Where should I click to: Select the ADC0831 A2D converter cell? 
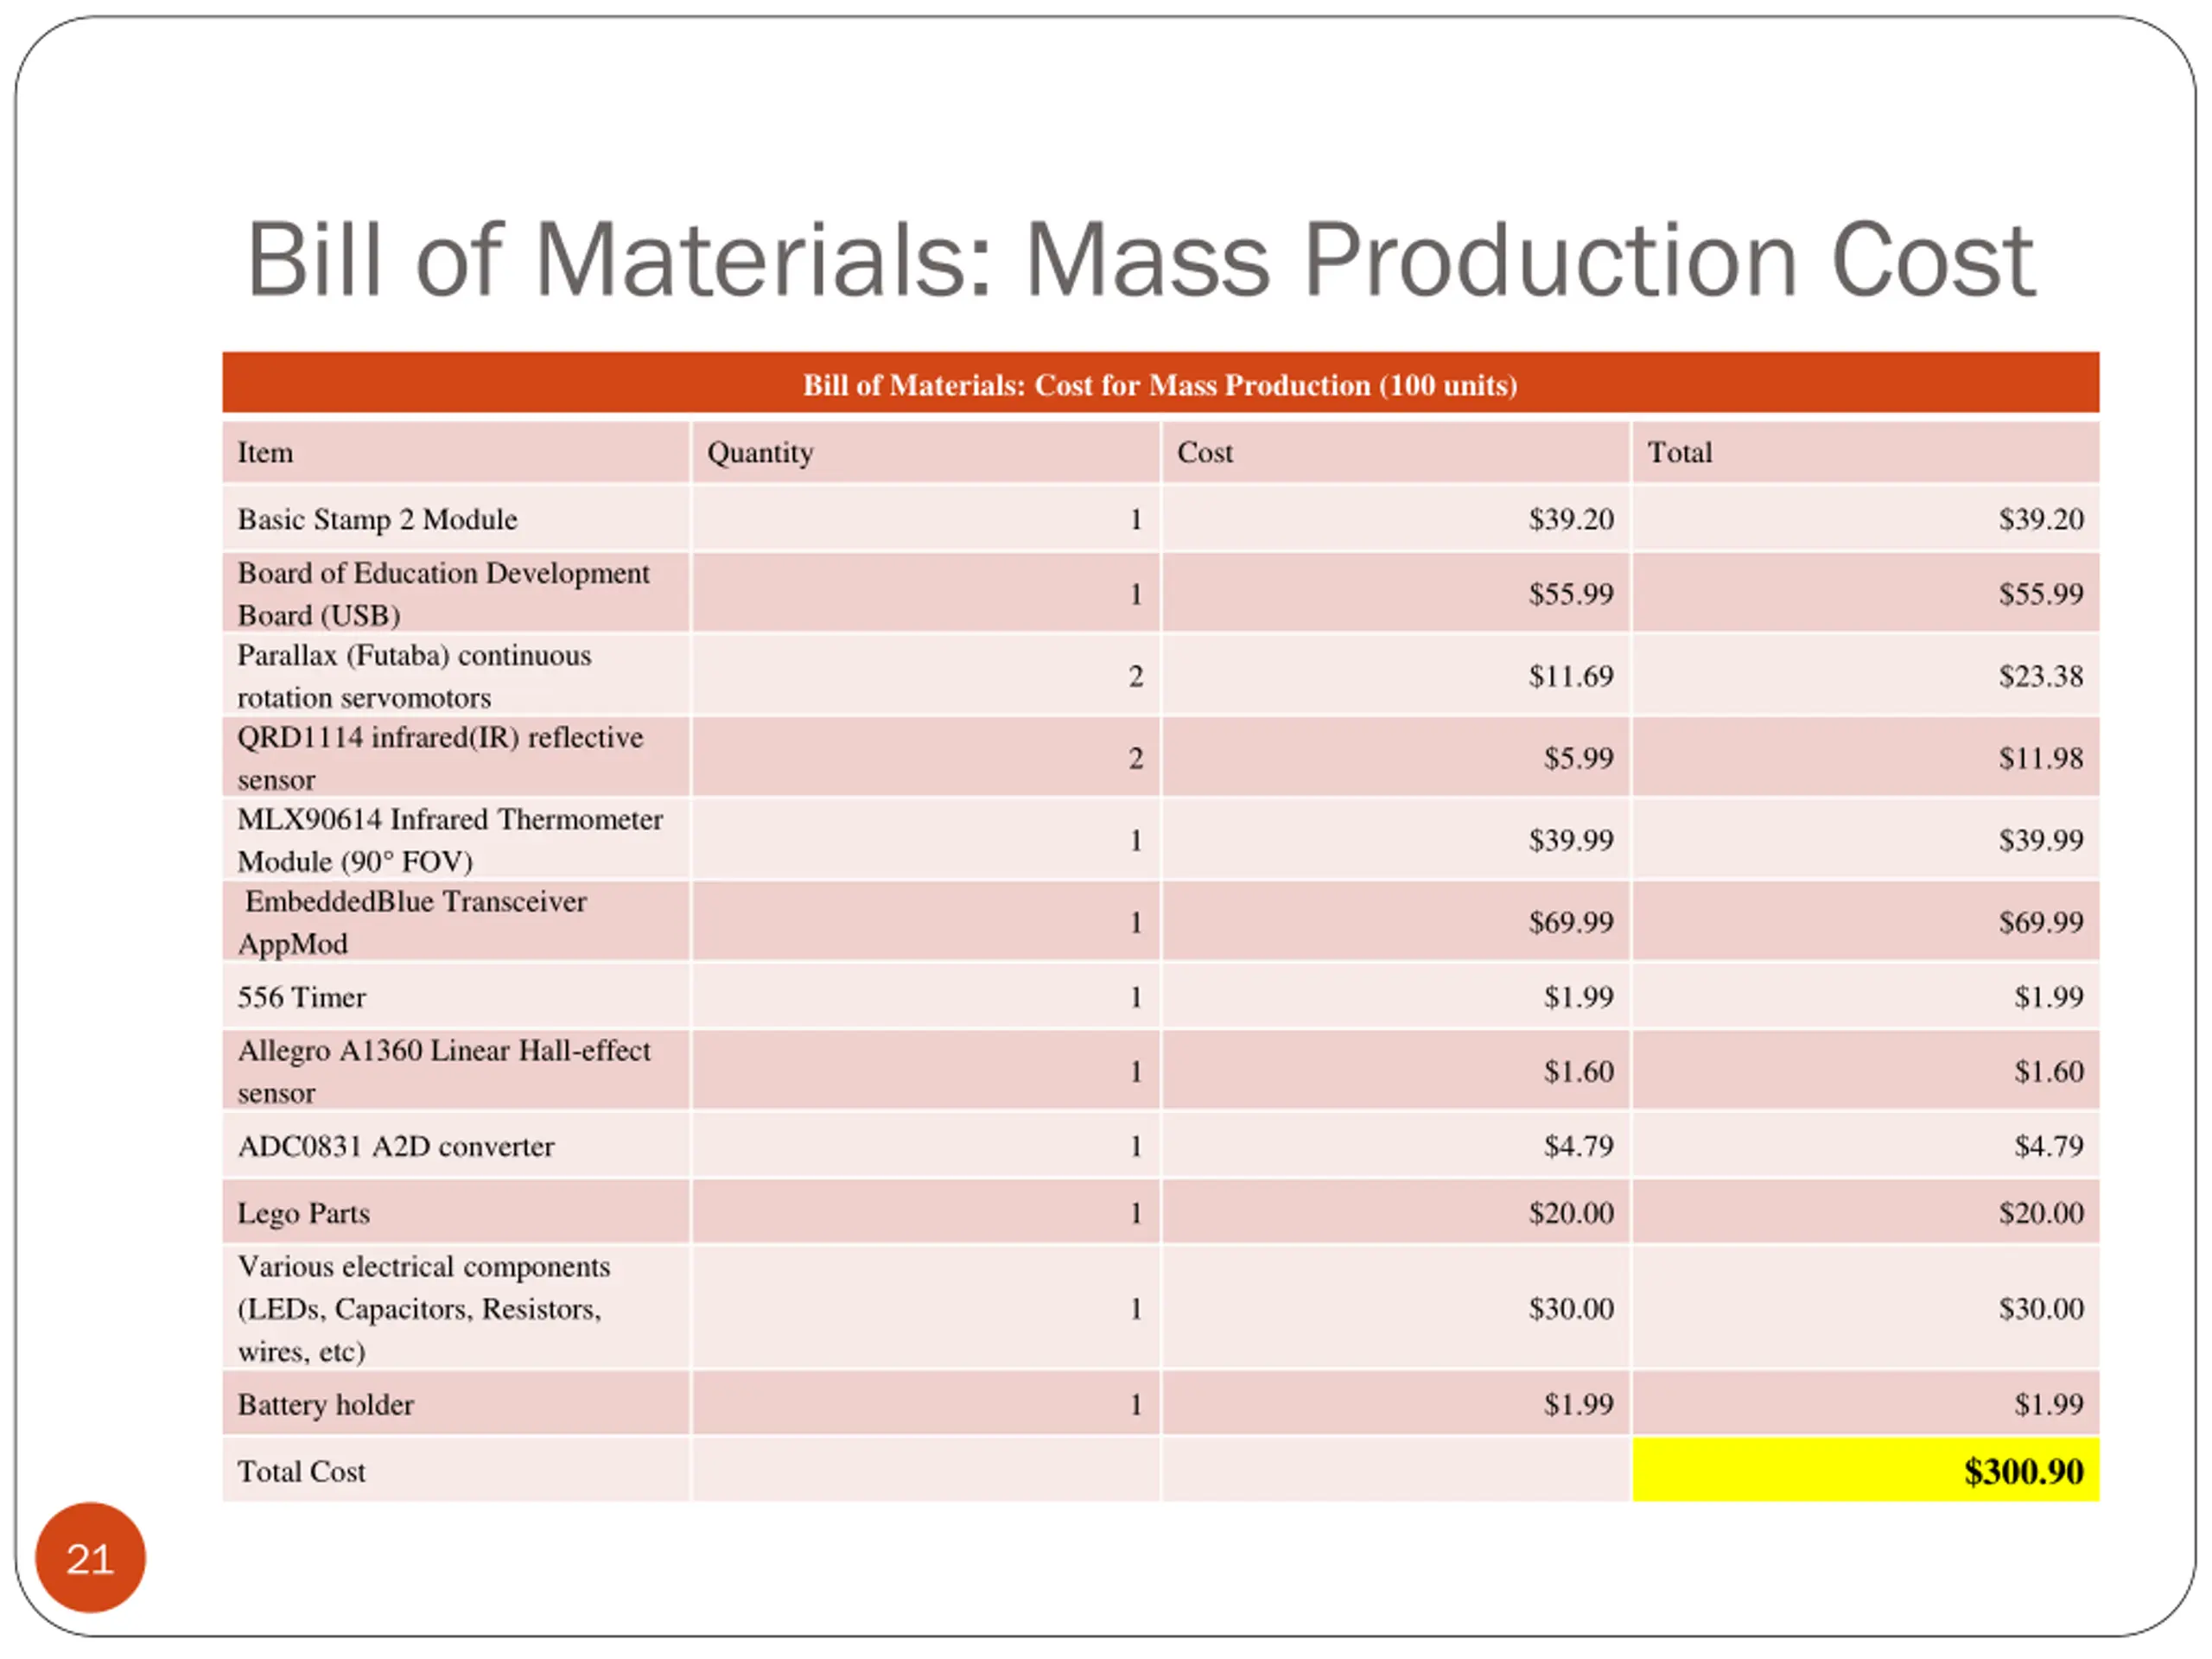coord(456,1145)
